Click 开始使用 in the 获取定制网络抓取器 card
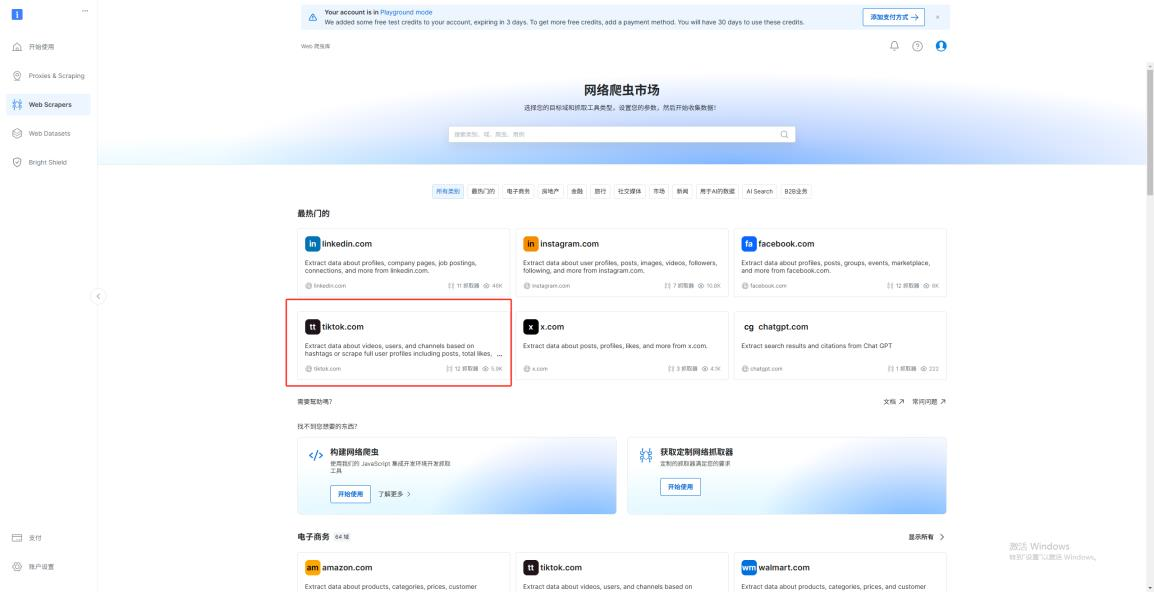The height and width of the screenshot is (592, 1154). click(x=680, y=487)
